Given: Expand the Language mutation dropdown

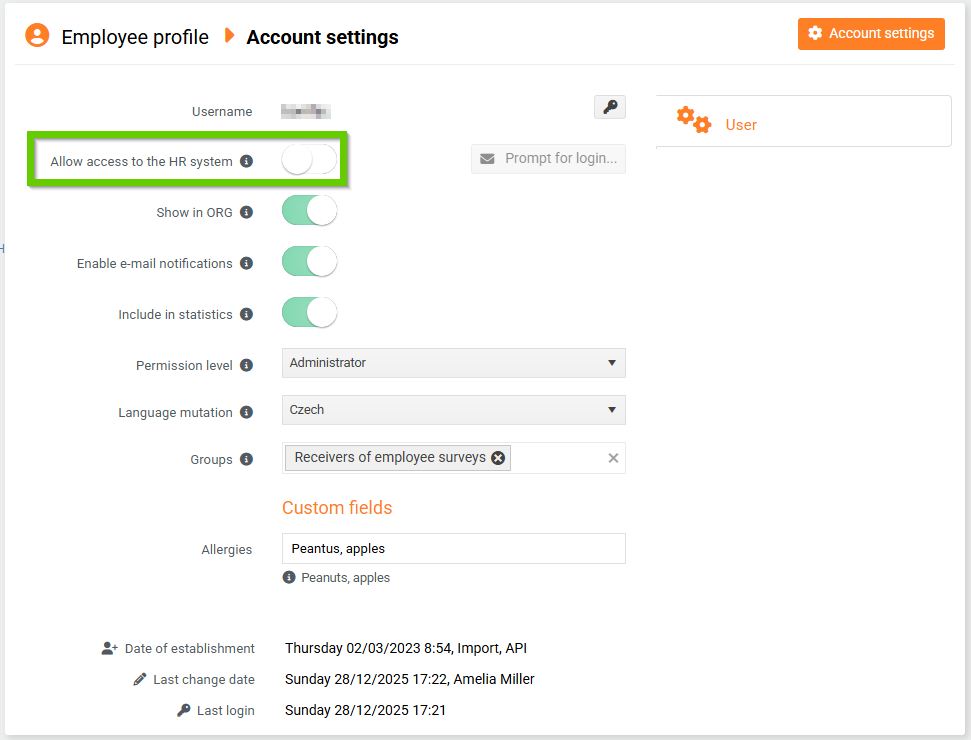Looking at the screenshot, I should [453, 410].
